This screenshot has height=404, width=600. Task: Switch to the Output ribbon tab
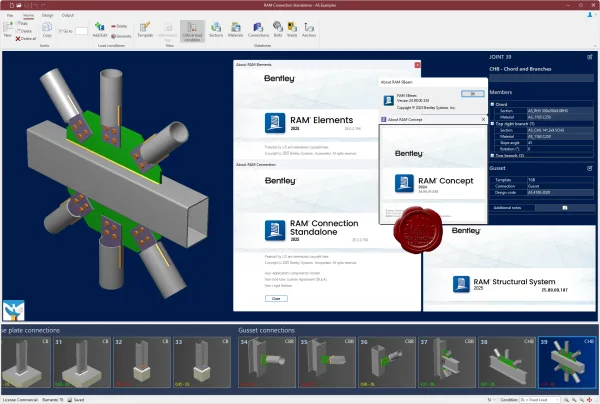click(x=68, y=15)
